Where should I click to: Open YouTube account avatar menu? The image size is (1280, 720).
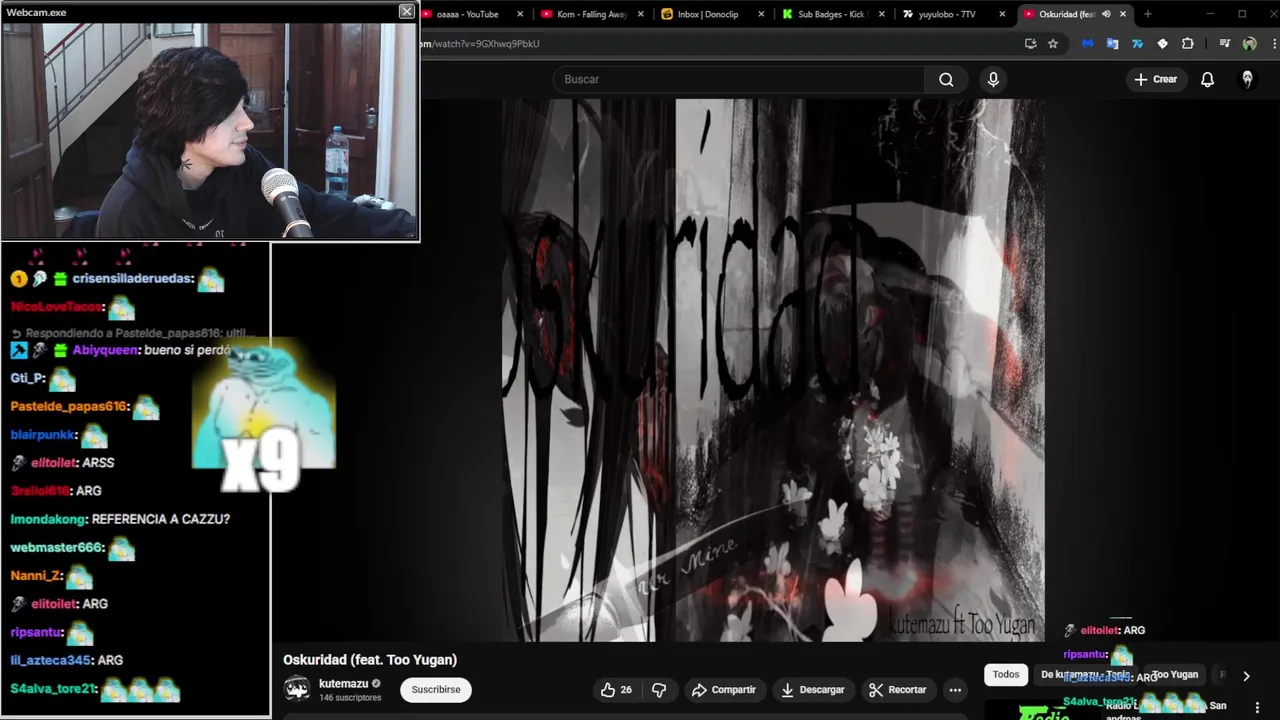coord(1247,80)
